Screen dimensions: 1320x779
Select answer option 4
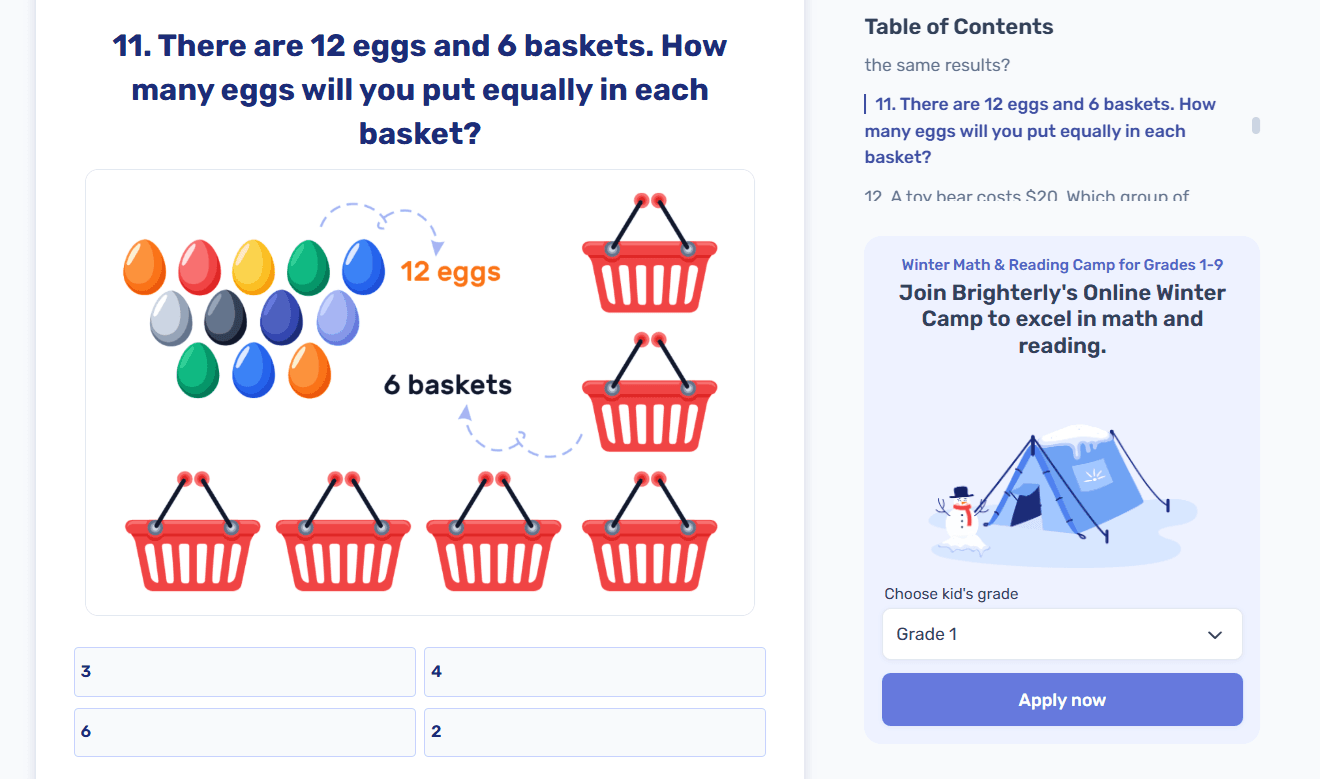point(594,672)
